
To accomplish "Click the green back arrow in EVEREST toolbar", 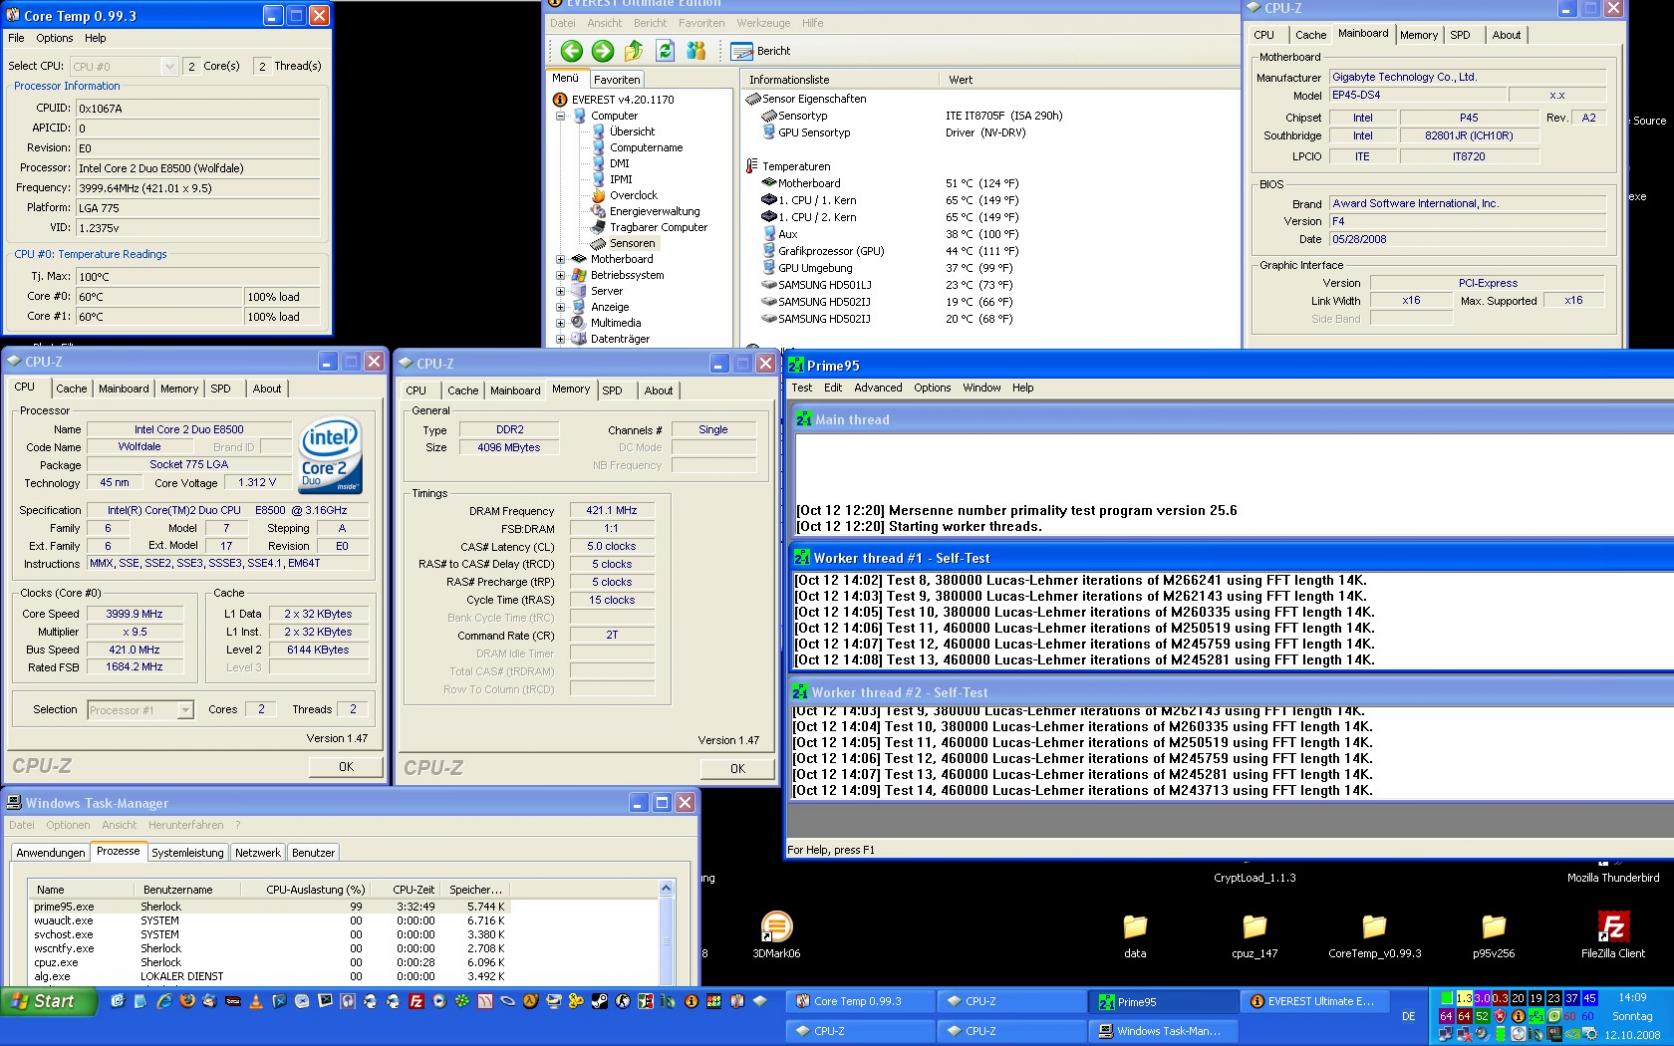I will click(x=571, y=51).
